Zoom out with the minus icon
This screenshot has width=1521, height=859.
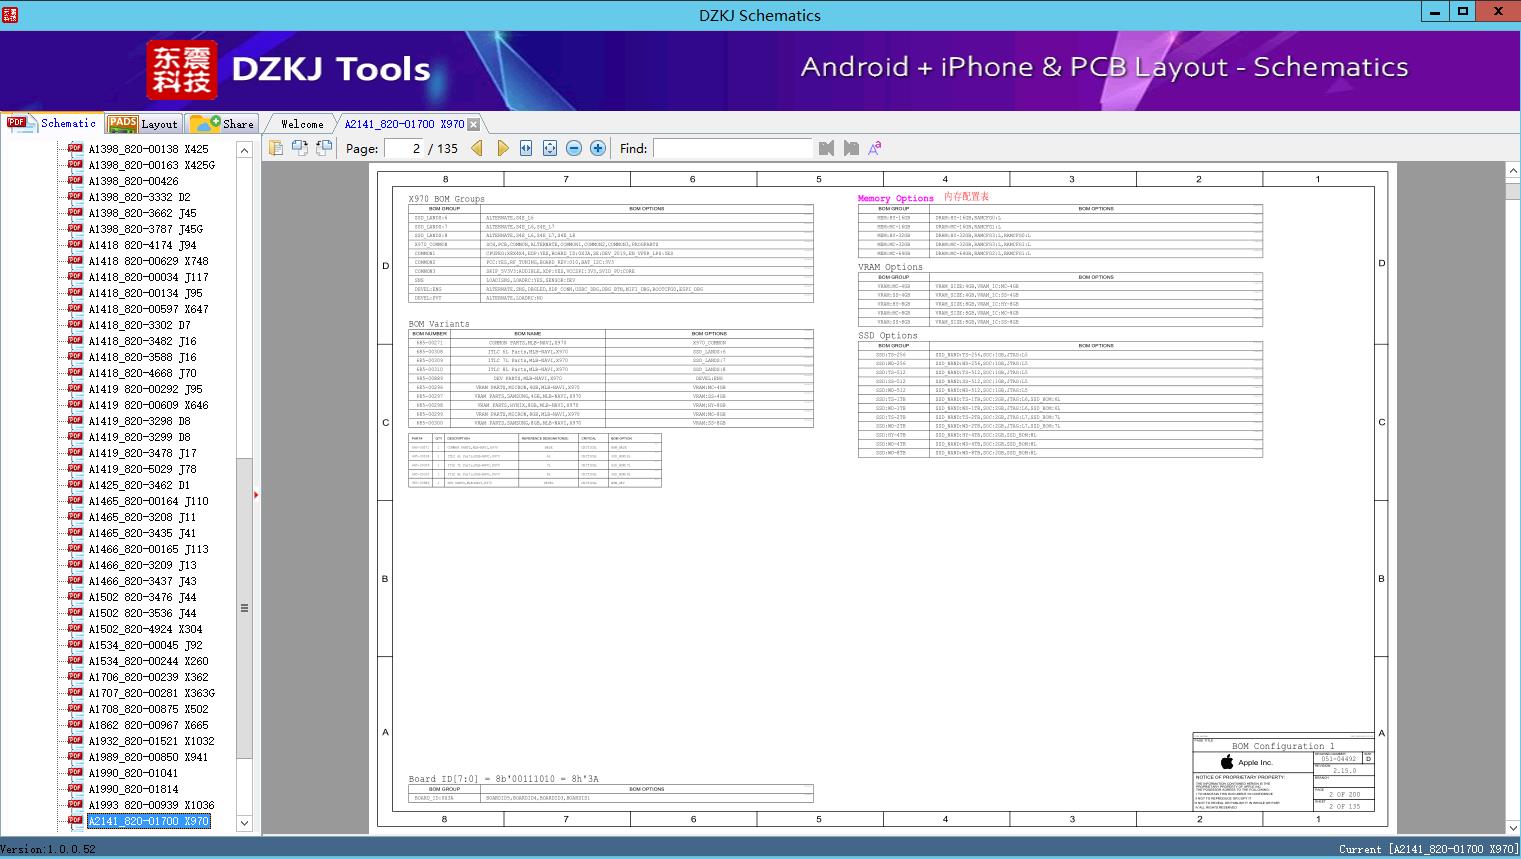pos(574,148)
